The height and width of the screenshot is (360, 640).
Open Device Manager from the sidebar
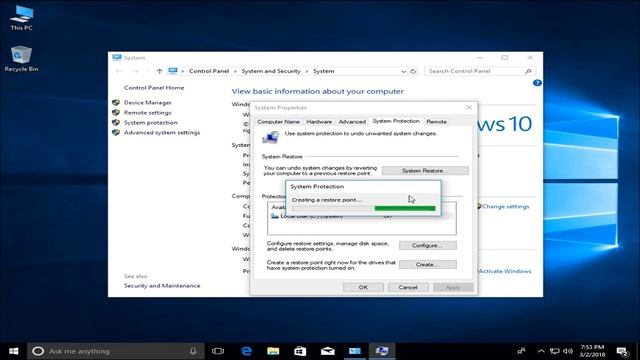[147, 102]
